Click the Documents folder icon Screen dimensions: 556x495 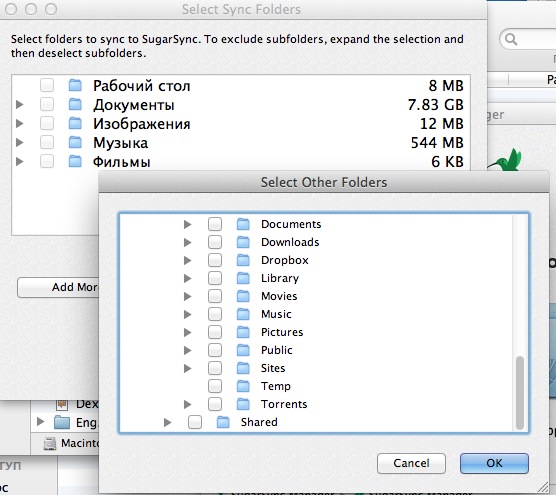pos(243,224)
